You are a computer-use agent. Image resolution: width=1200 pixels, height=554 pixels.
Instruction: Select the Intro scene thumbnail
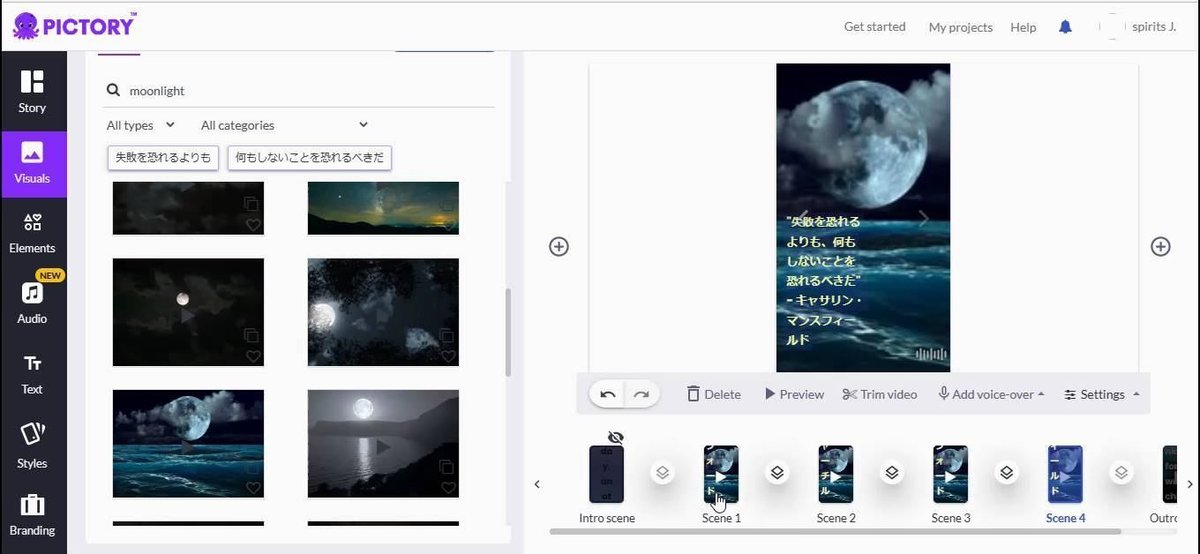pyautogui.click(x=606, y=474)
